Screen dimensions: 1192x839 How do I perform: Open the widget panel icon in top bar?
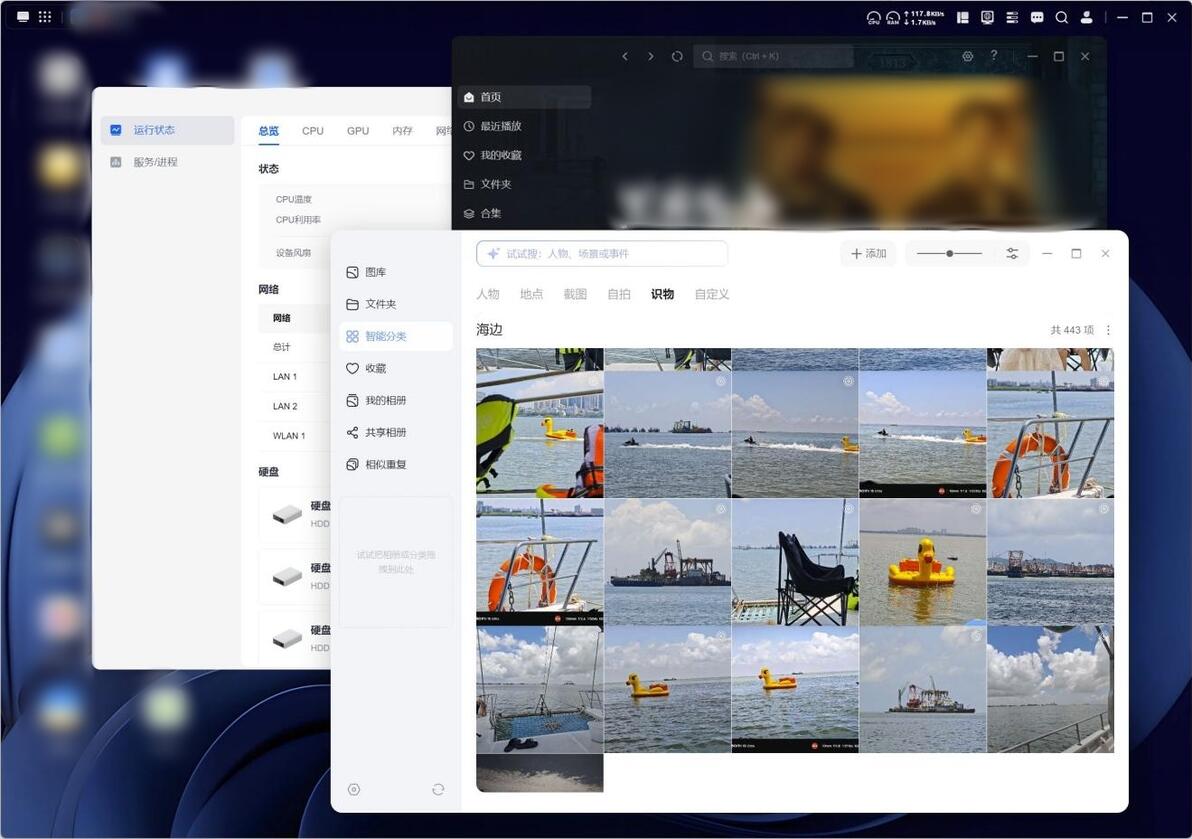pyautogui.click(x=962, y=17)
